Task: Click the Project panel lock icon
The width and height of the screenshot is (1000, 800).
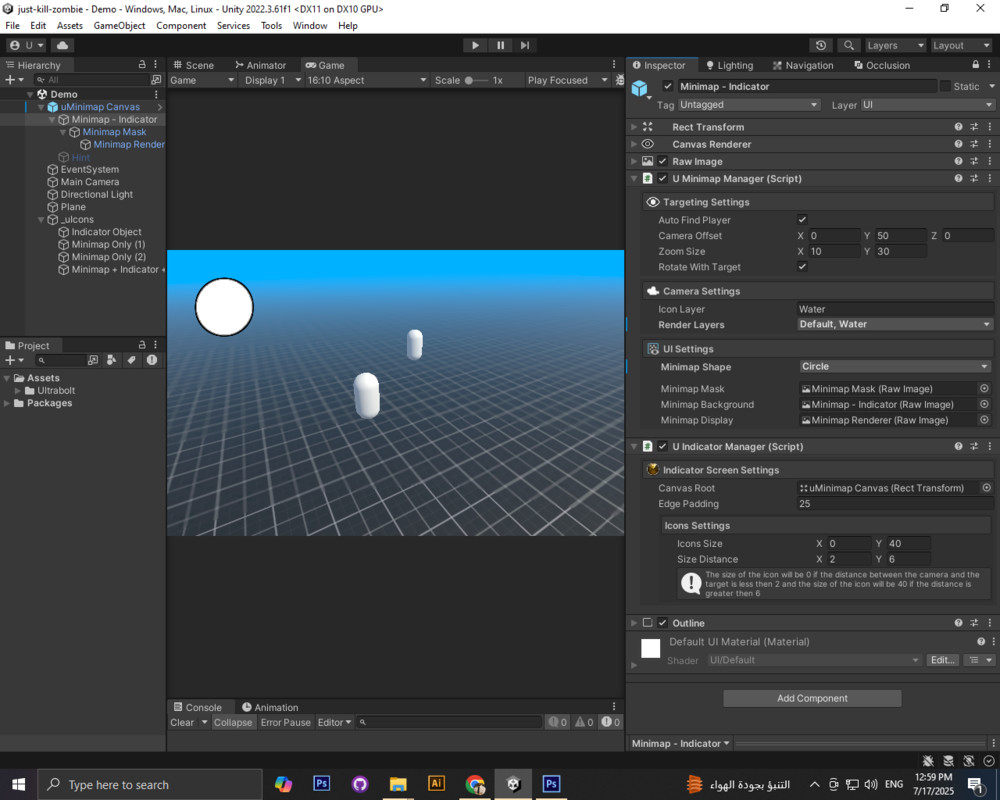Action: pyautogui.click(x=142, y=344)
